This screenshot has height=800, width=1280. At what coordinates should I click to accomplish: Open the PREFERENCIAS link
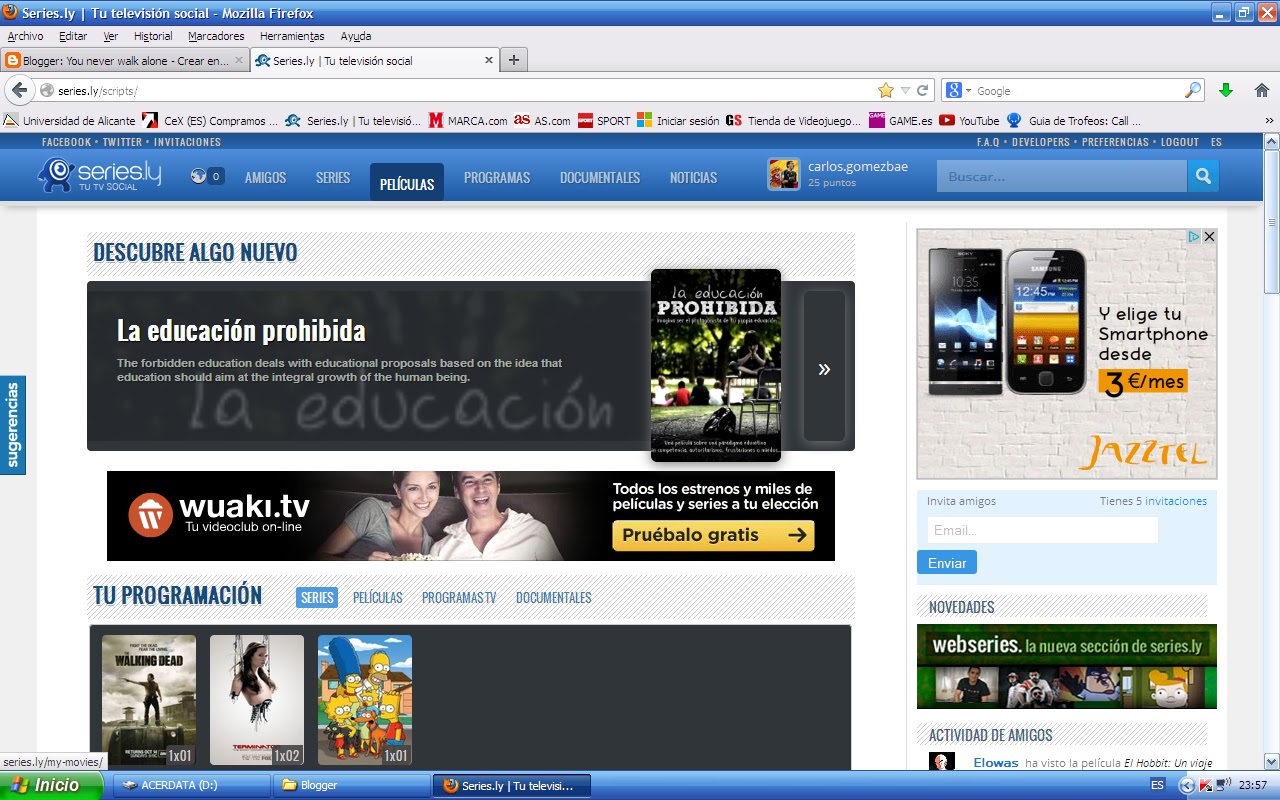(1115, 142)
